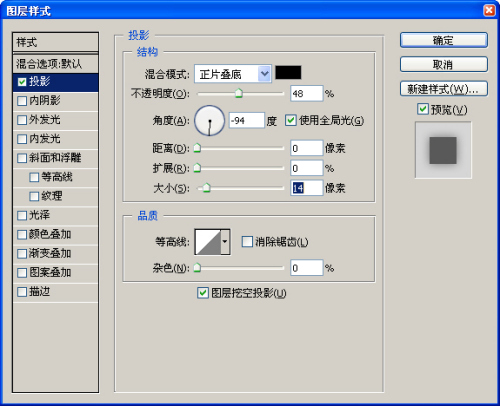Click the 杂色 noise value field
This screenshot has width=500, height=406.
[307, 268]
